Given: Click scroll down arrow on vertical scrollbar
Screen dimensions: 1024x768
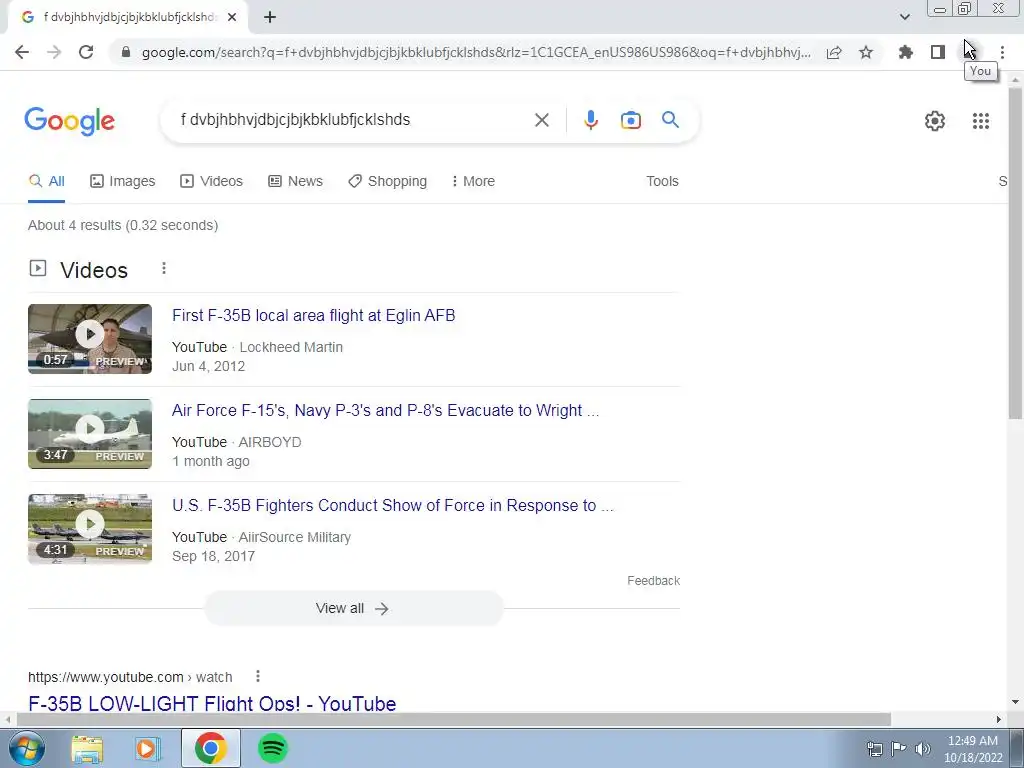Looking at the screenshot, I should point(1015,703).
